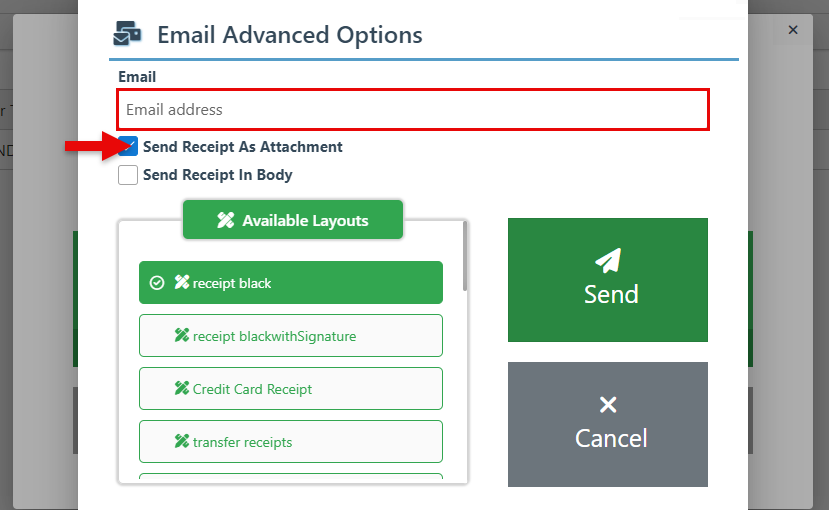Enable the Send Receipt In Body checkbox

tap(128, 175)
